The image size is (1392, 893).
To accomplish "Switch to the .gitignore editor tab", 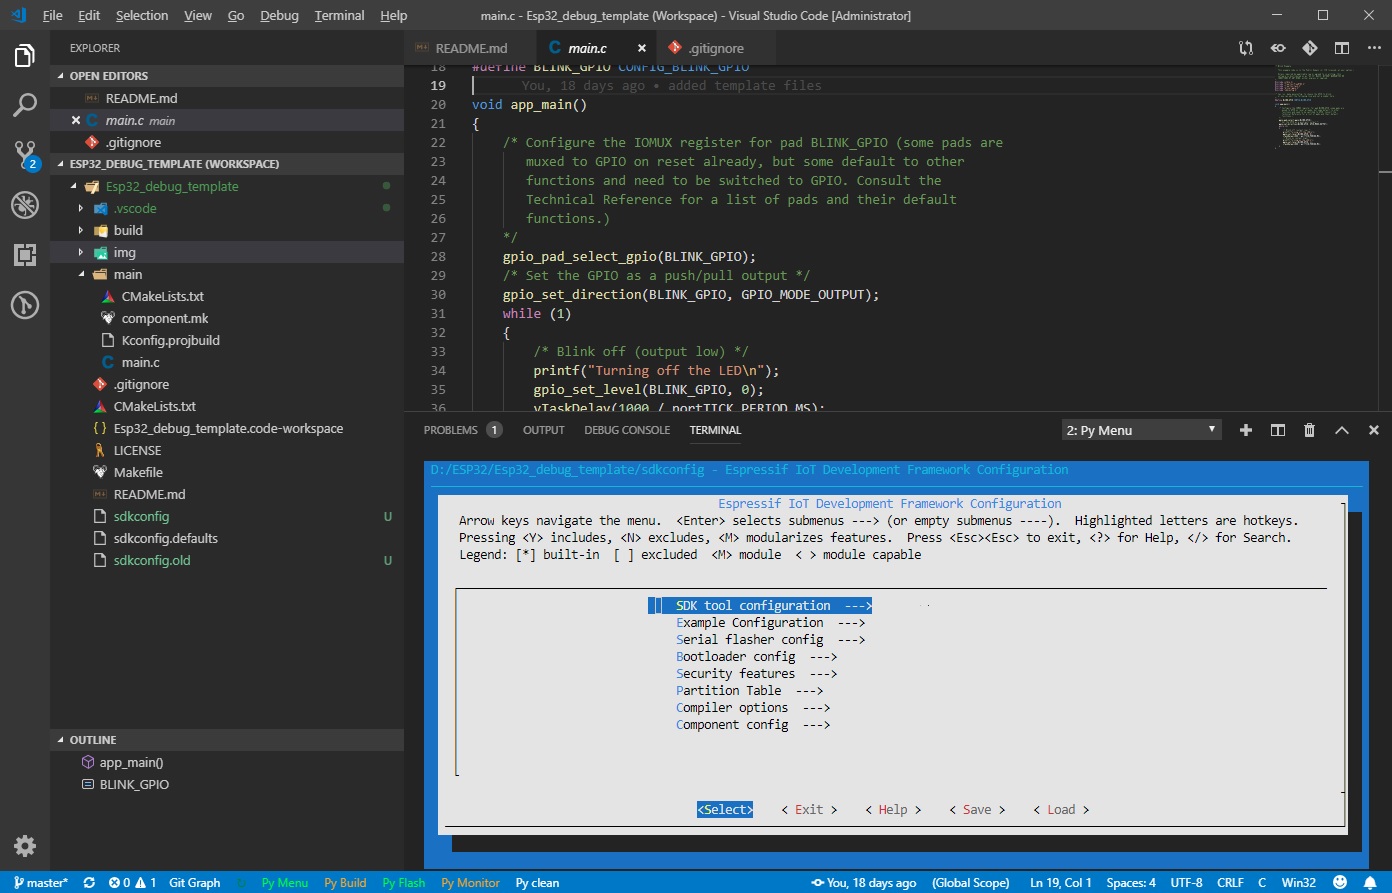I will [x=716, y=48].
